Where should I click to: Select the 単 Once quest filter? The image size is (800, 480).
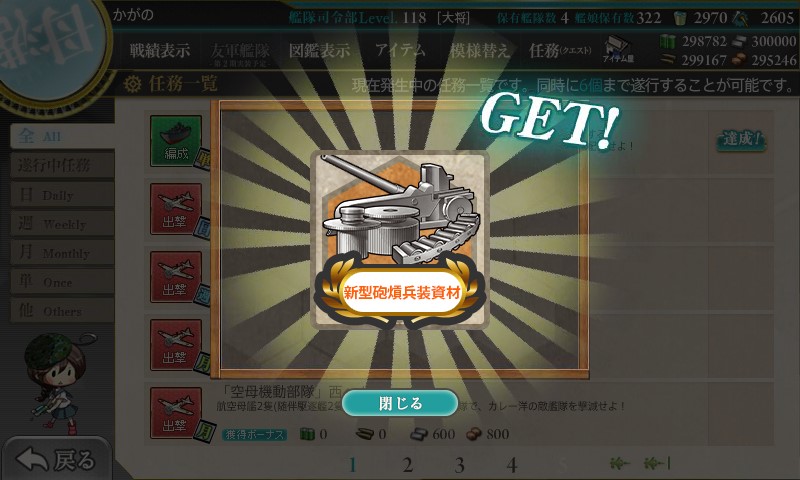(x=62, y=282)
